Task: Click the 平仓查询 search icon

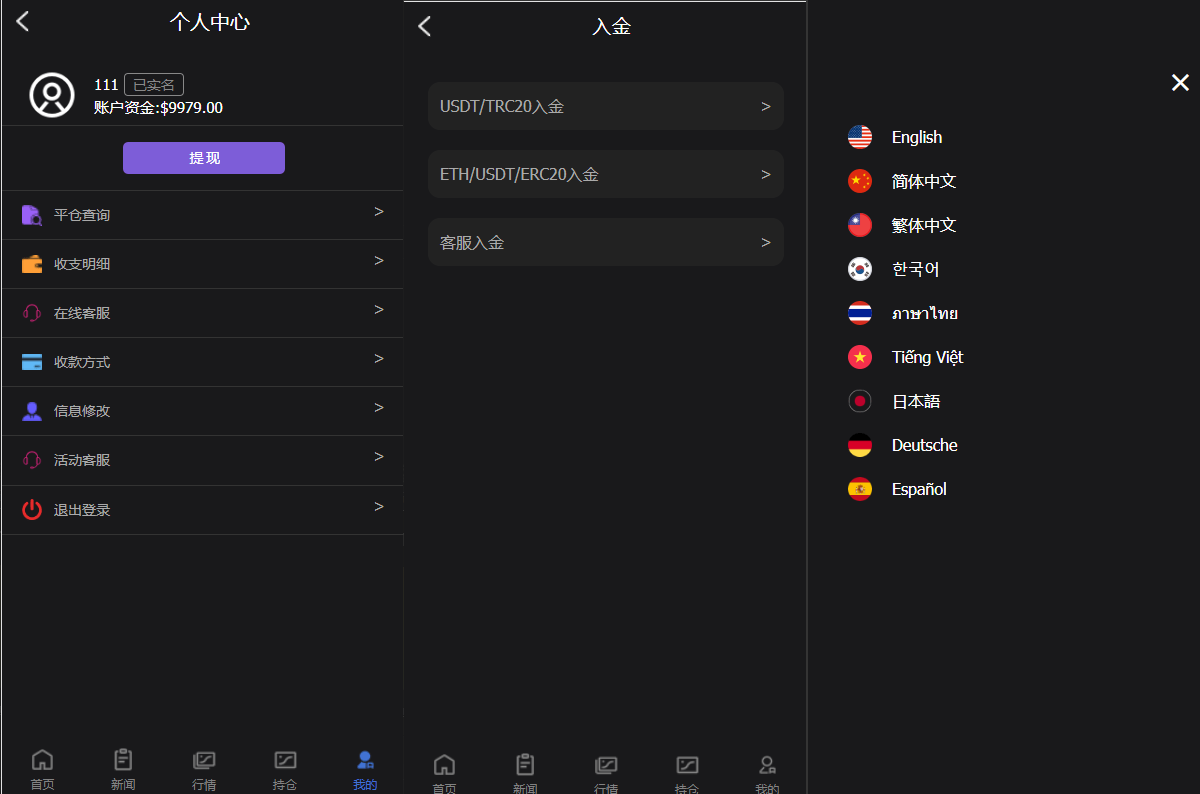Action: pyautogui.click(x=32, y=215)
